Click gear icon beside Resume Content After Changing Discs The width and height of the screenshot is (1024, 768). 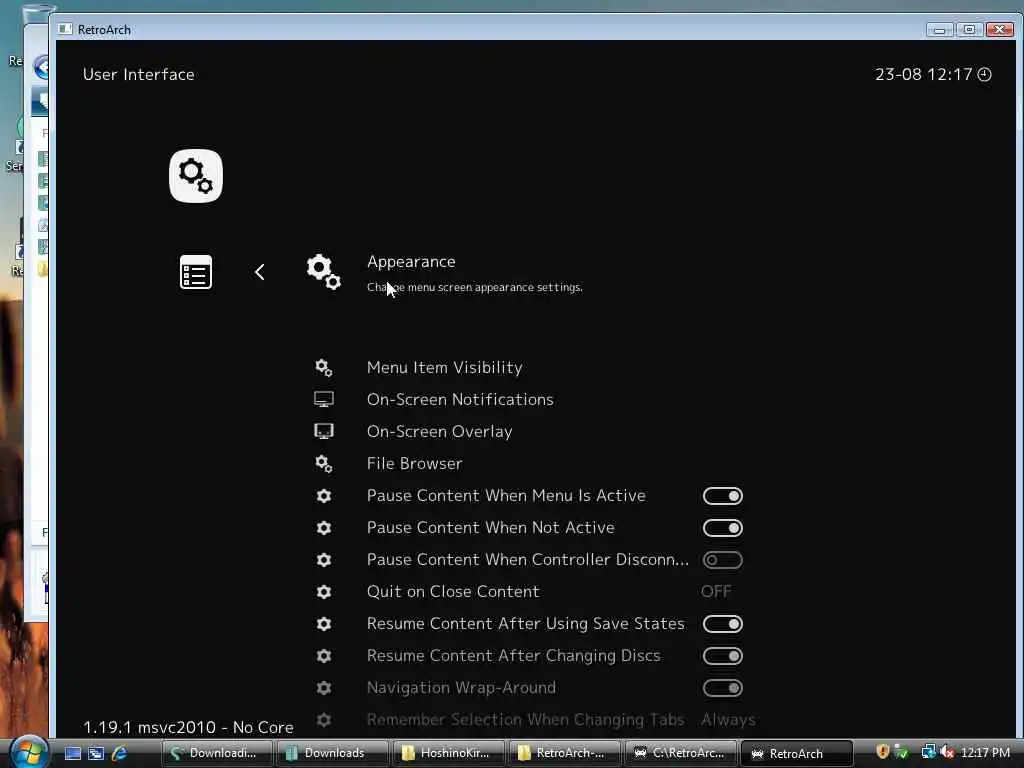(324, 656)
